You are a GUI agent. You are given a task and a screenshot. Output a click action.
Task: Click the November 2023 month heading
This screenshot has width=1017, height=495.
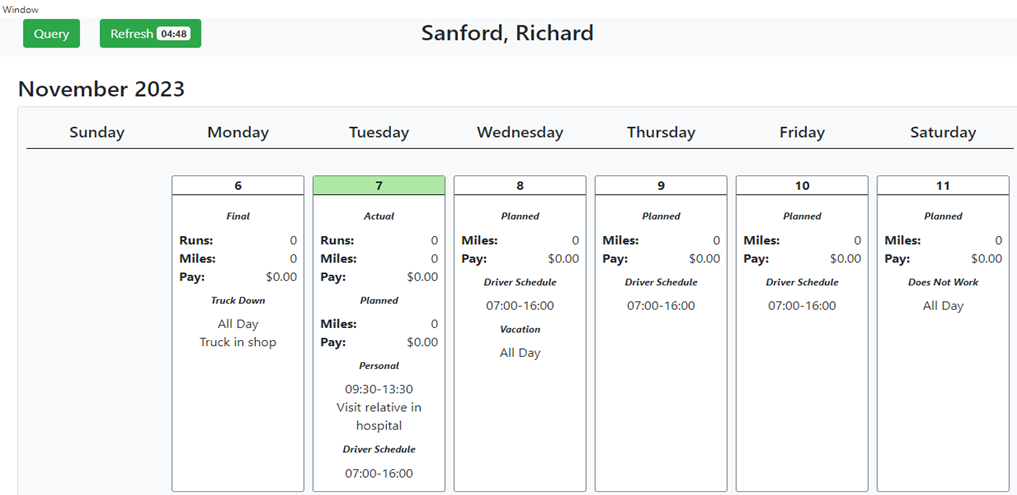point(101,89)
